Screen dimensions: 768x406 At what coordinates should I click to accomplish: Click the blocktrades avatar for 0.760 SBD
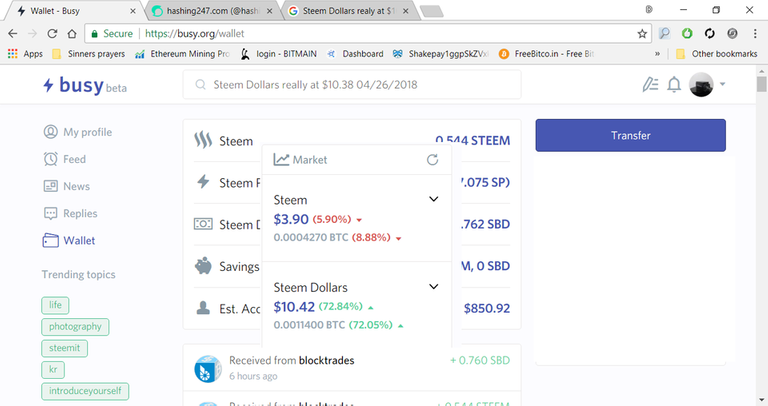(x=208, y=369)
